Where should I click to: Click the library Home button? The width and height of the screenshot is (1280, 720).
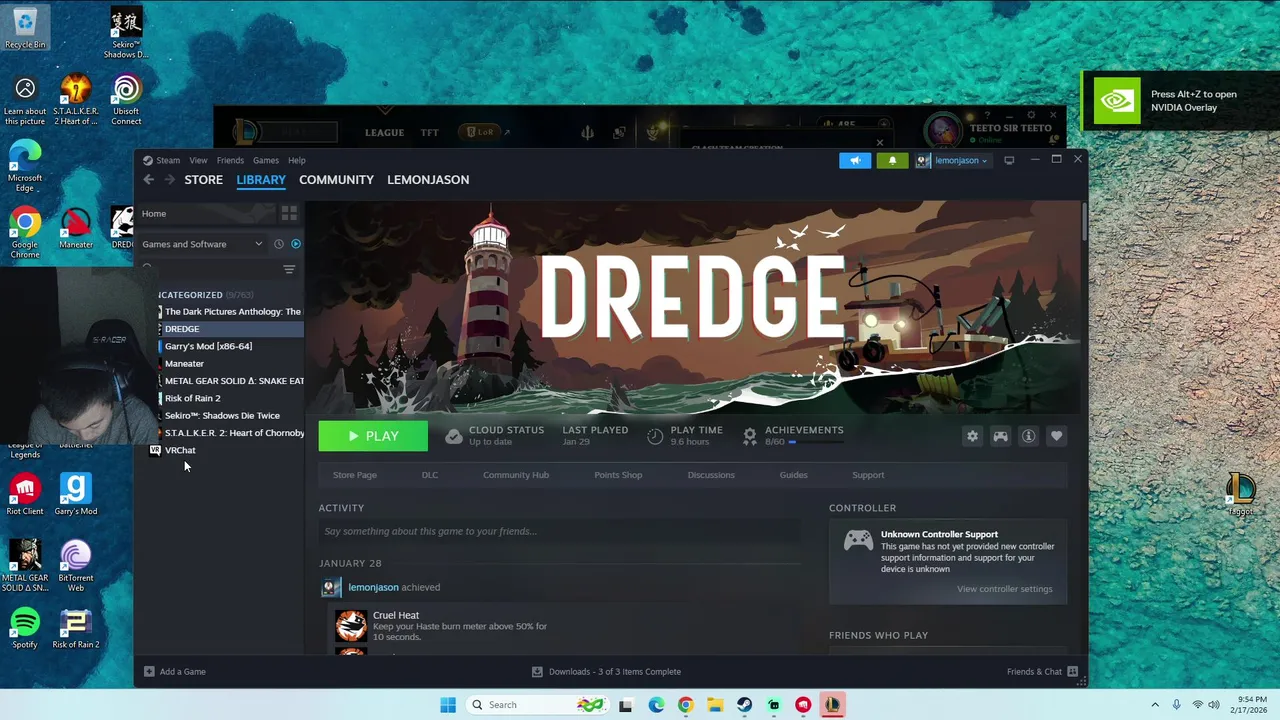[x=205, y=213]
